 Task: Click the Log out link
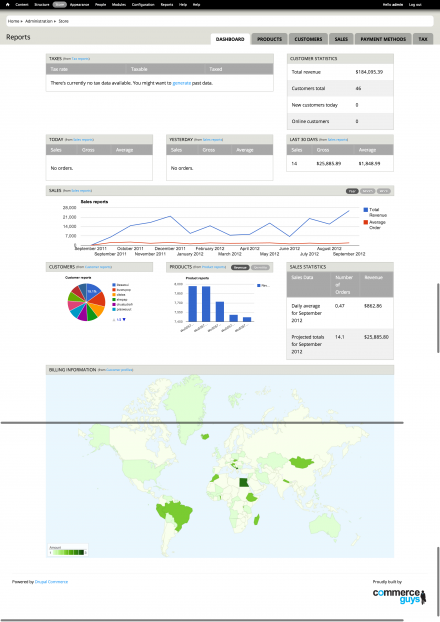[x=415, y=5]
